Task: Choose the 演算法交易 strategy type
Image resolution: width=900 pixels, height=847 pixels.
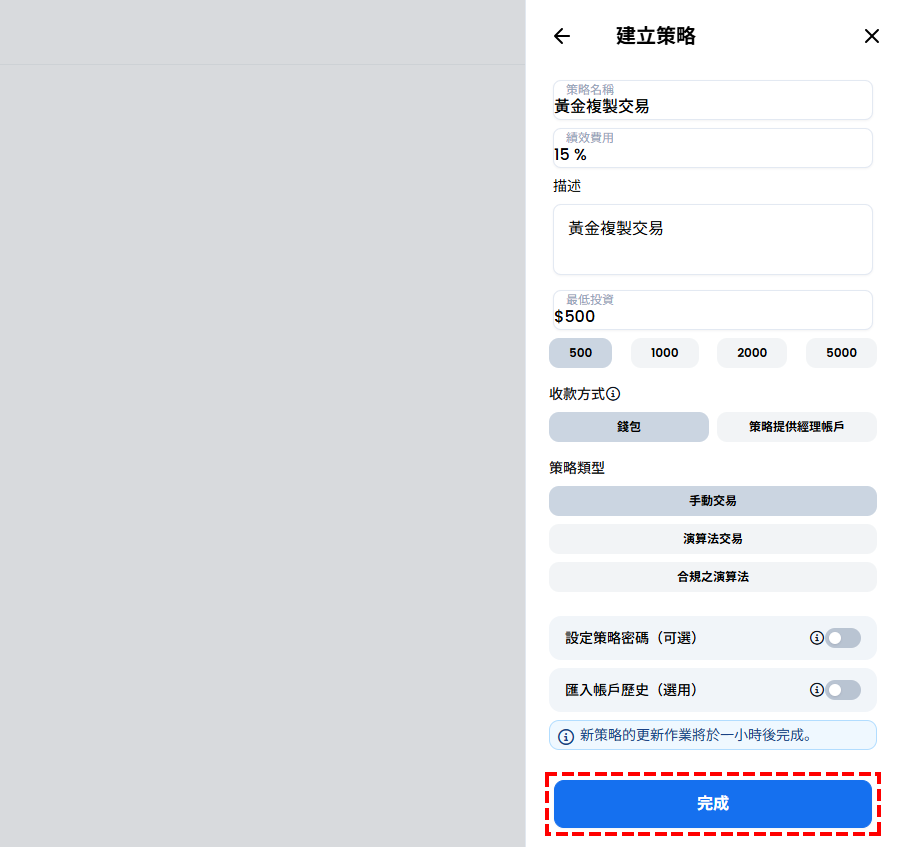Action: [712, 539]
